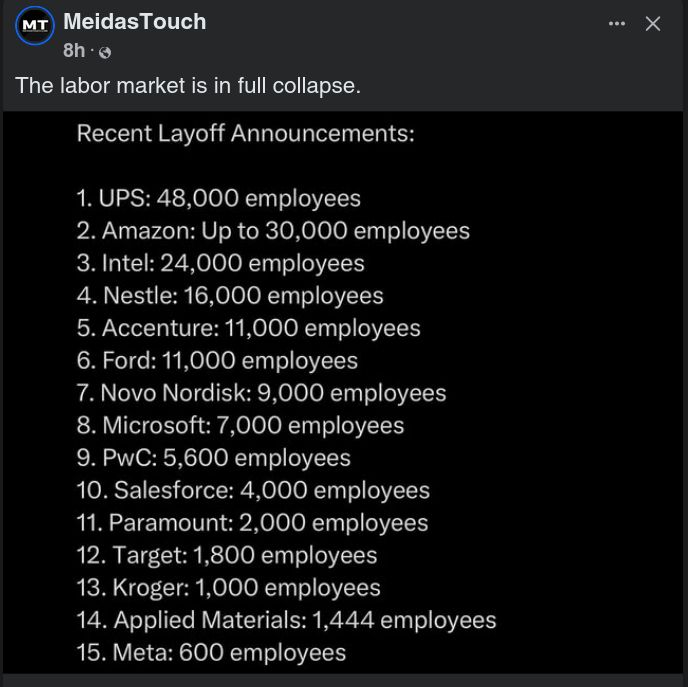Click the Amazon 30,000 employees line

click(x=272, y=231)
